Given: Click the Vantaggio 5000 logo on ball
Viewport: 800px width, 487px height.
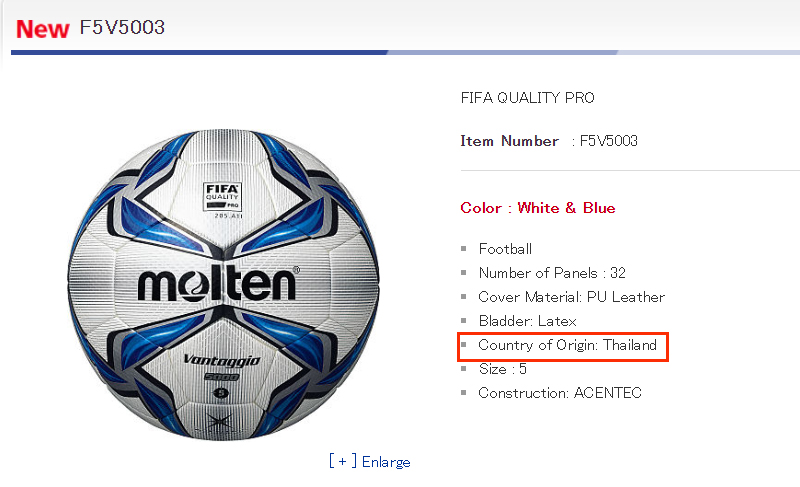Looking at the screenshot, I should click(222, 368).
